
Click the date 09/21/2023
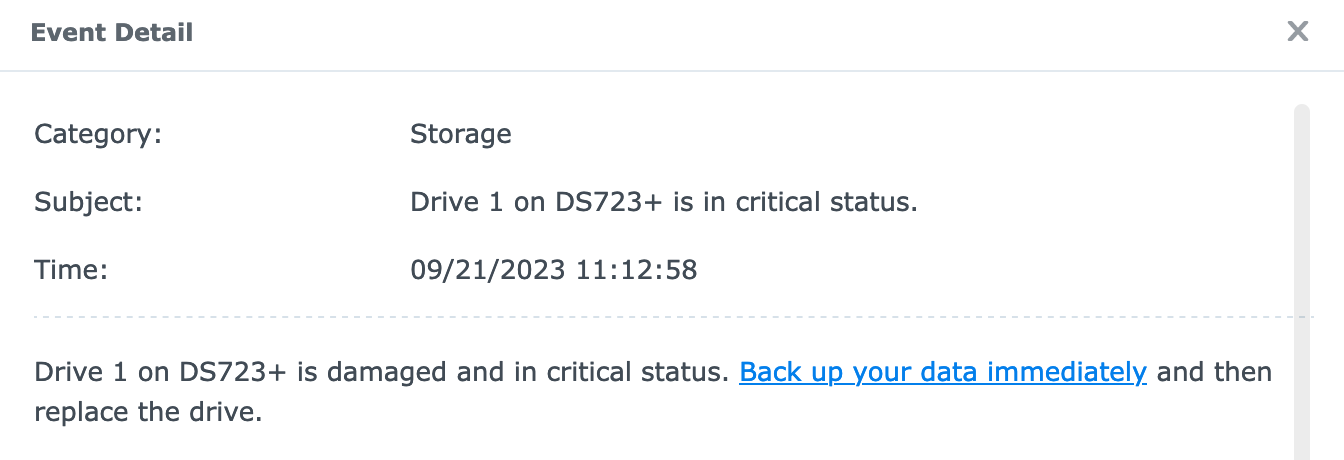pos(488,270)
